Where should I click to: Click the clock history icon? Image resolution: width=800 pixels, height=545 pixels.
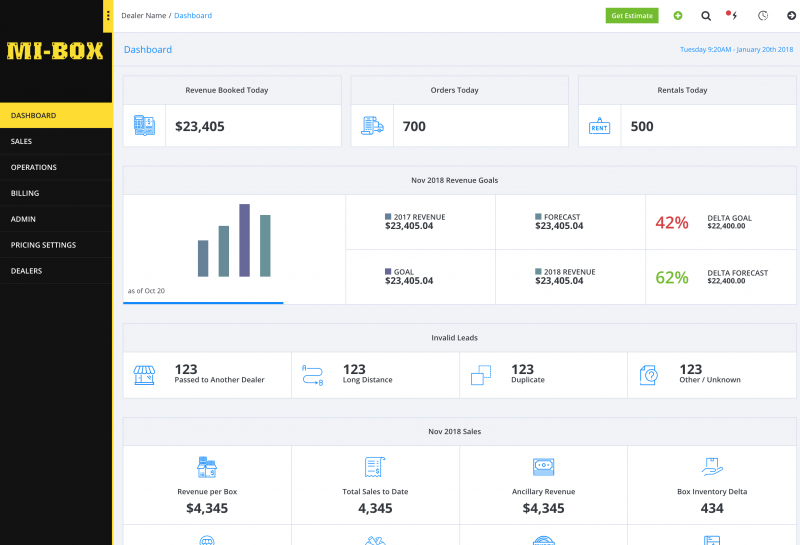[763, 16]
